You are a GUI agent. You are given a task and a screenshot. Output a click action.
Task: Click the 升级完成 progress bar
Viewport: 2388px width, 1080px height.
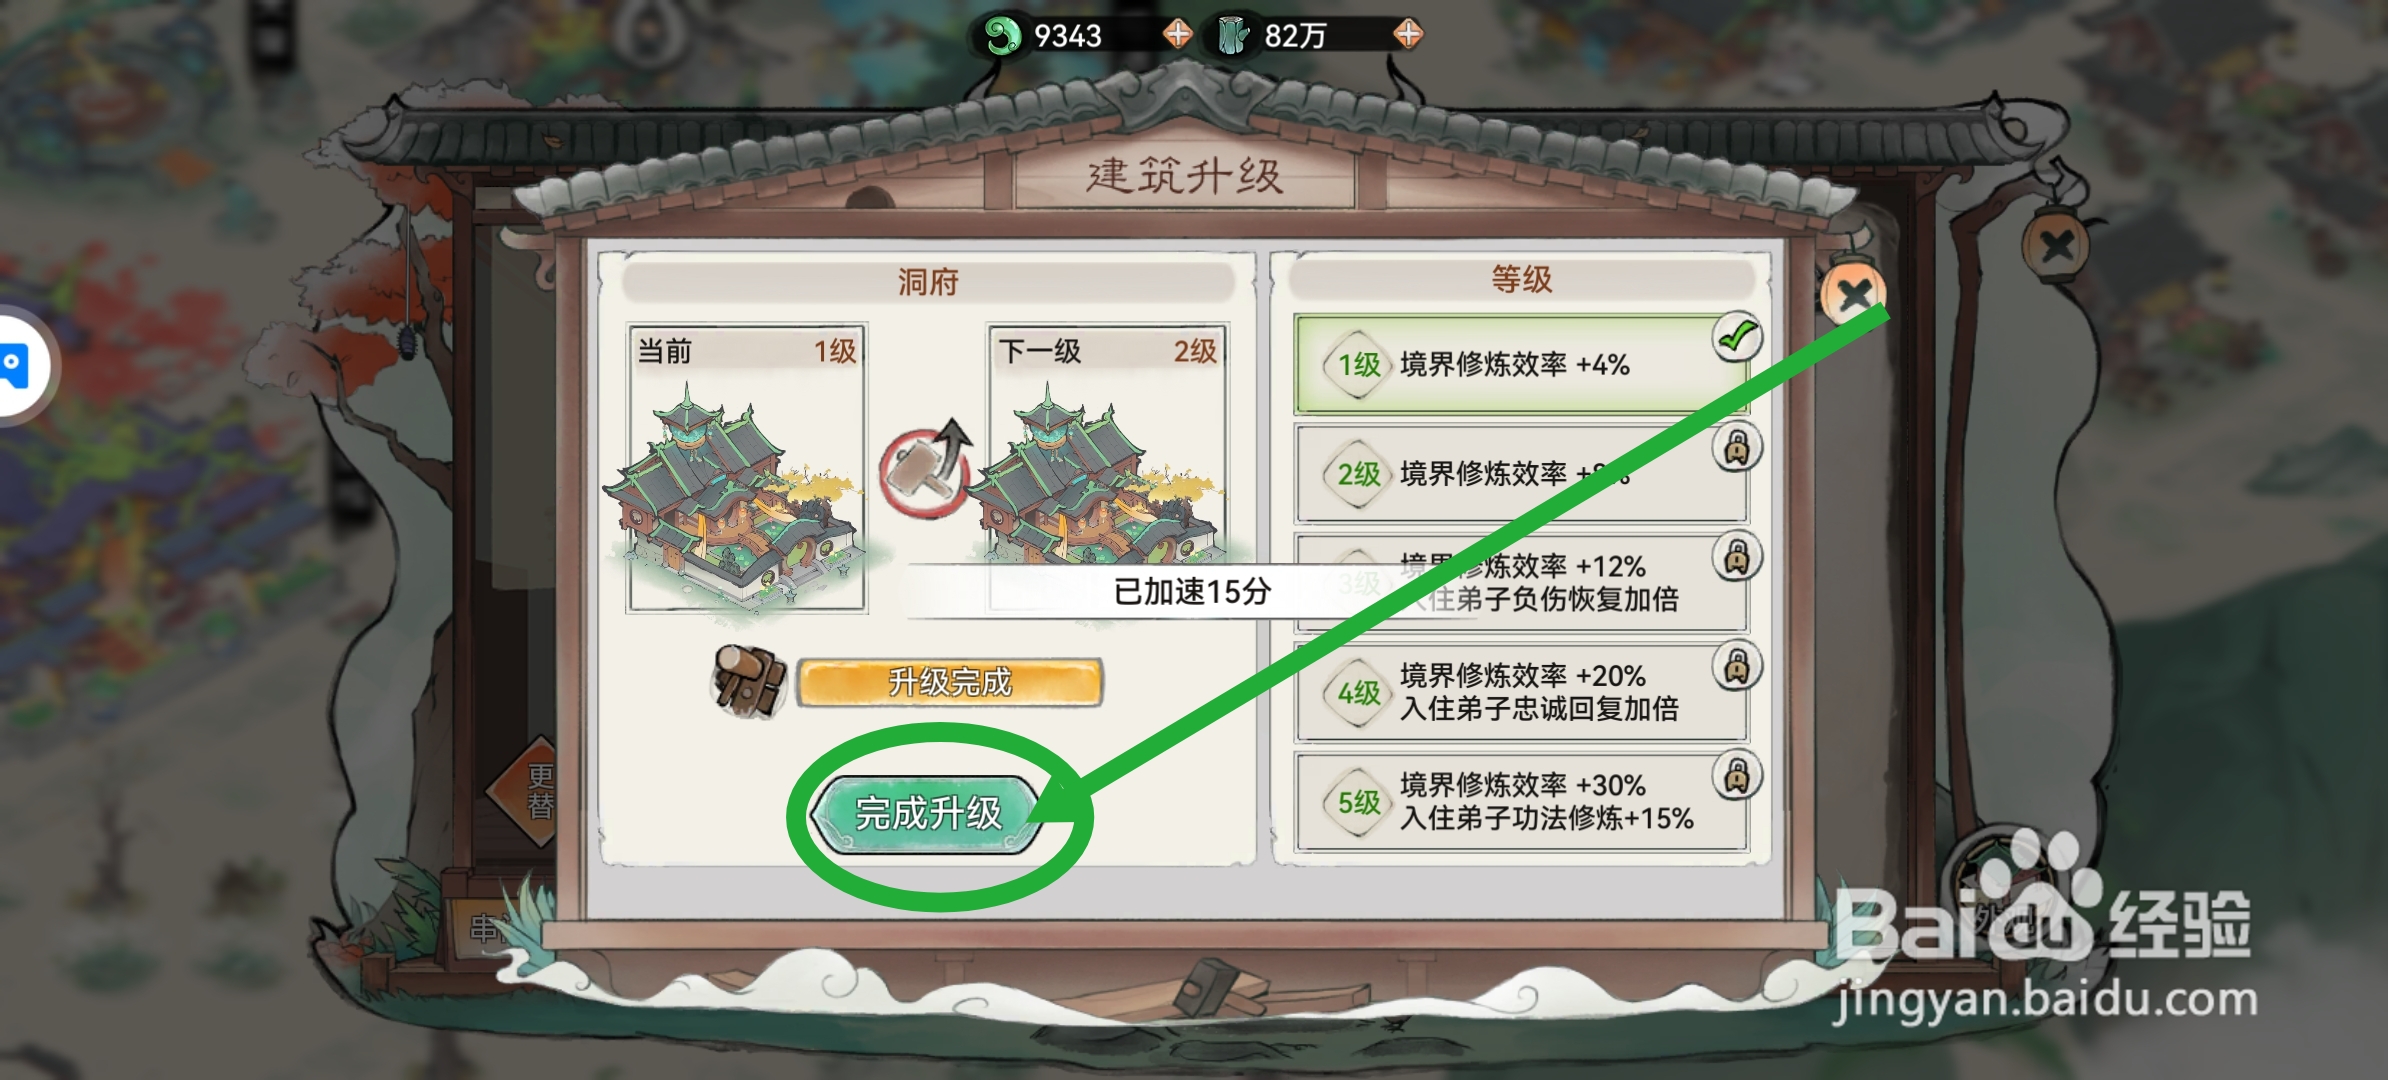click(950, 682)
